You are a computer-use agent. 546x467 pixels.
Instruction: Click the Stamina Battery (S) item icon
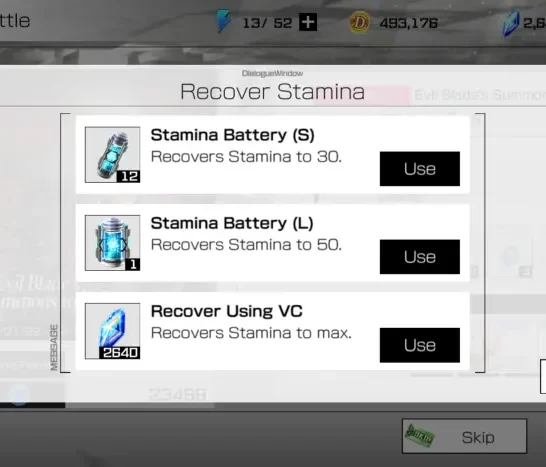tap(112, 155)
